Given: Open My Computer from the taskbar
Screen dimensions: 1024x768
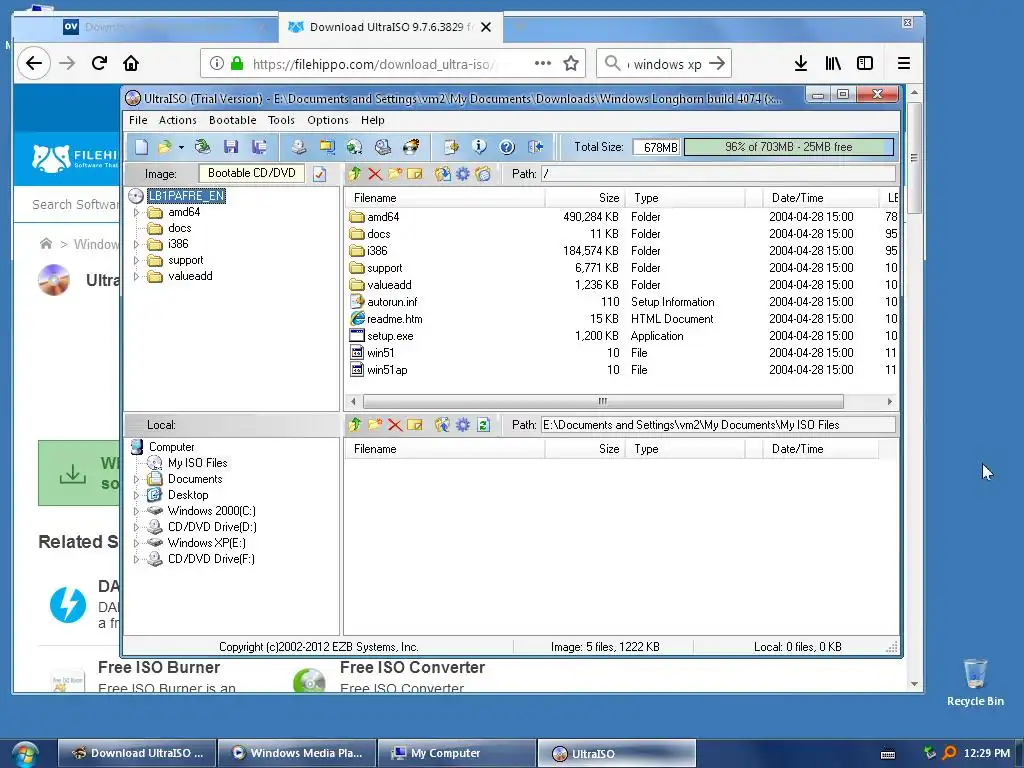Looking at the screenshot, I should 456,753.
